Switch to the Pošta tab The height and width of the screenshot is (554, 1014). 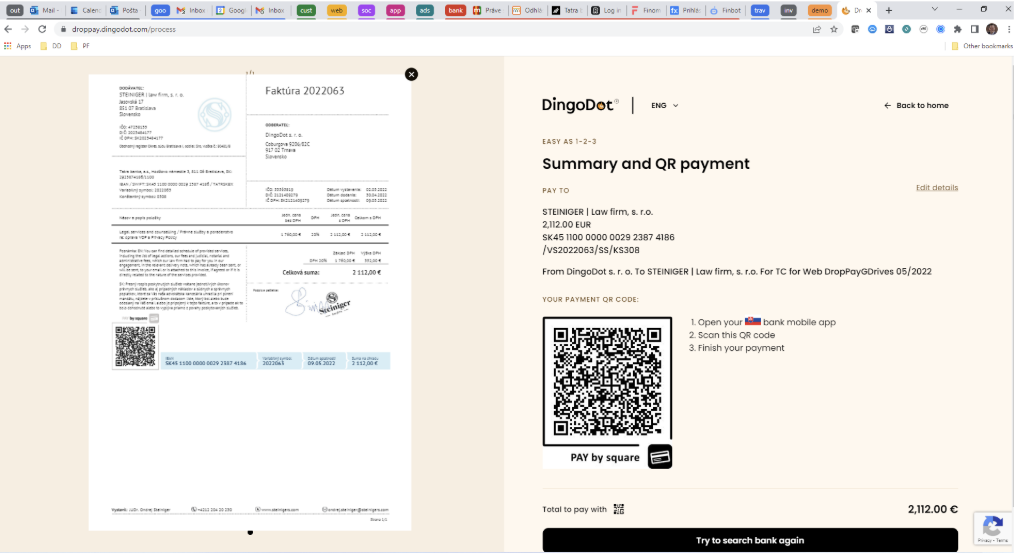pyautogui.click(x=124, y=10)
